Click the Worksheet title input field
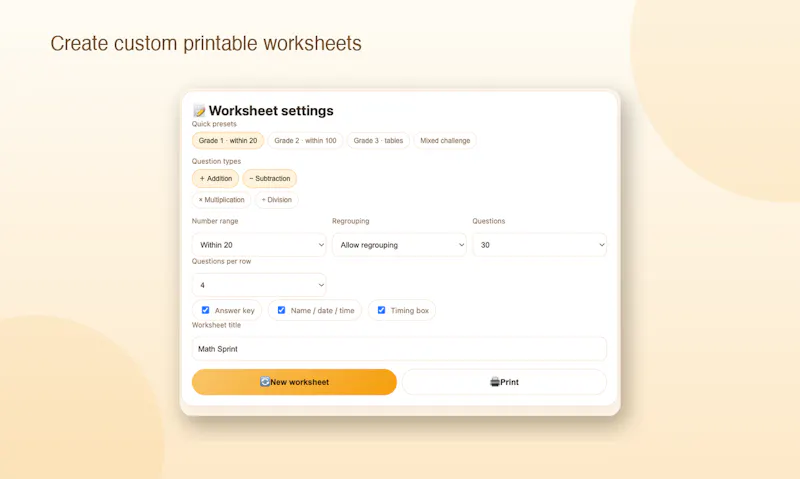 pyautogui.click(x=399, y=349)
